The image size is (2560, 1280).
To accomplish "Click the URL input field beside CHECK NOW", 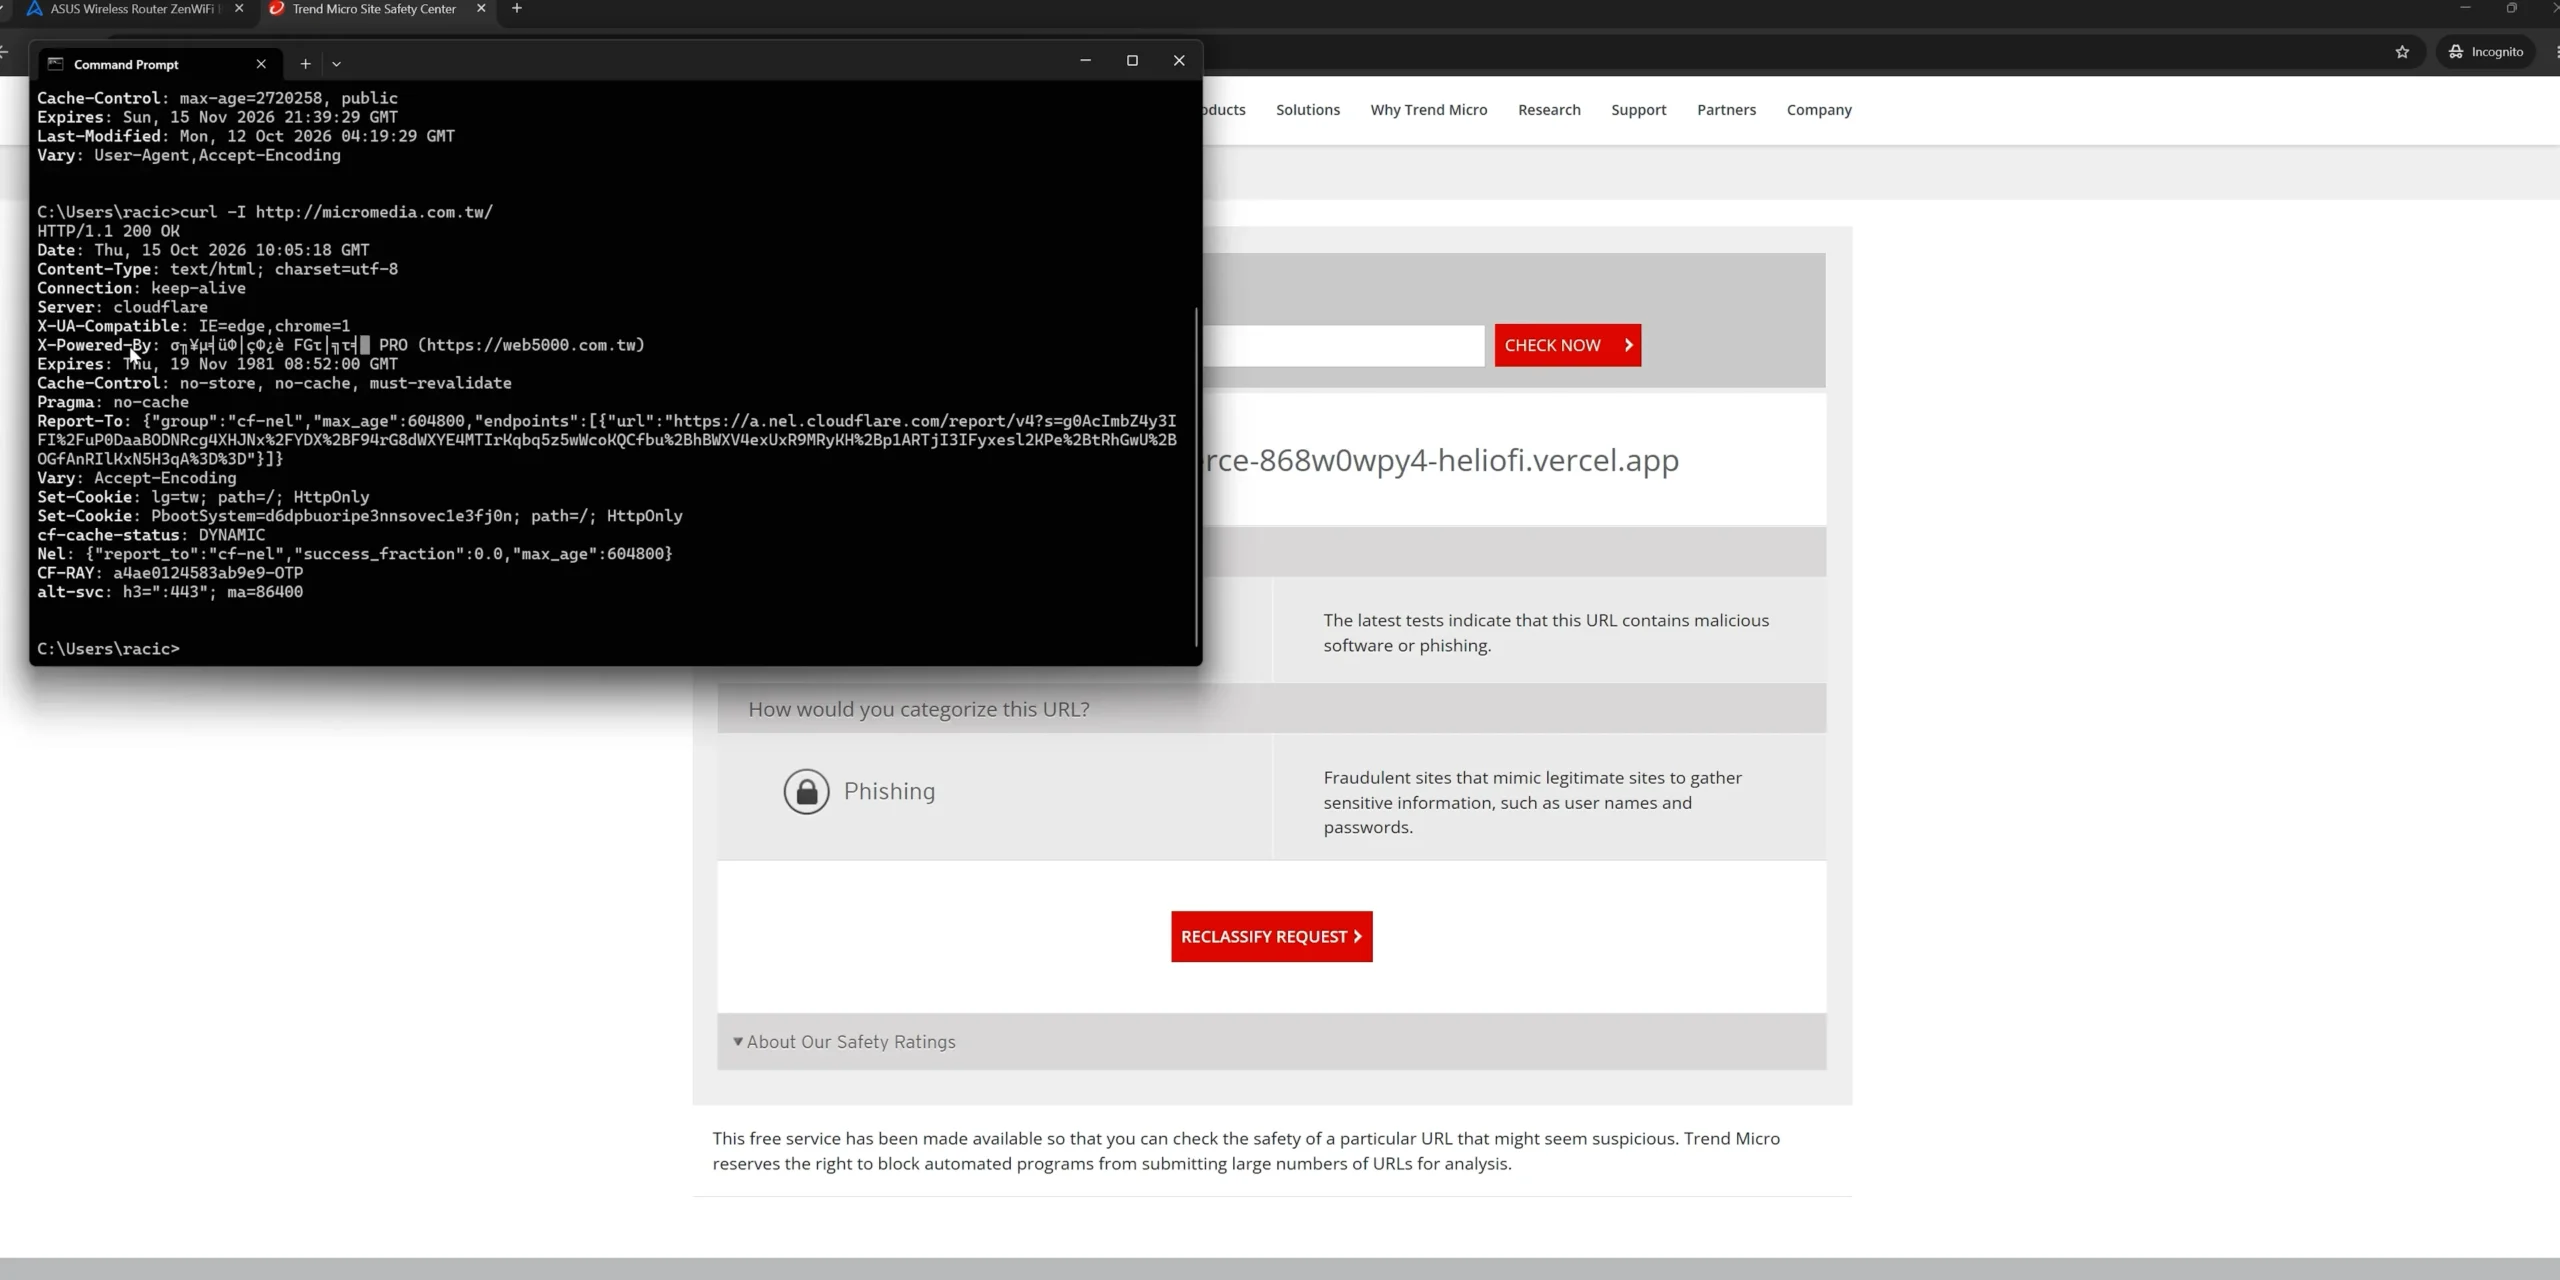I will [1342, 345].
